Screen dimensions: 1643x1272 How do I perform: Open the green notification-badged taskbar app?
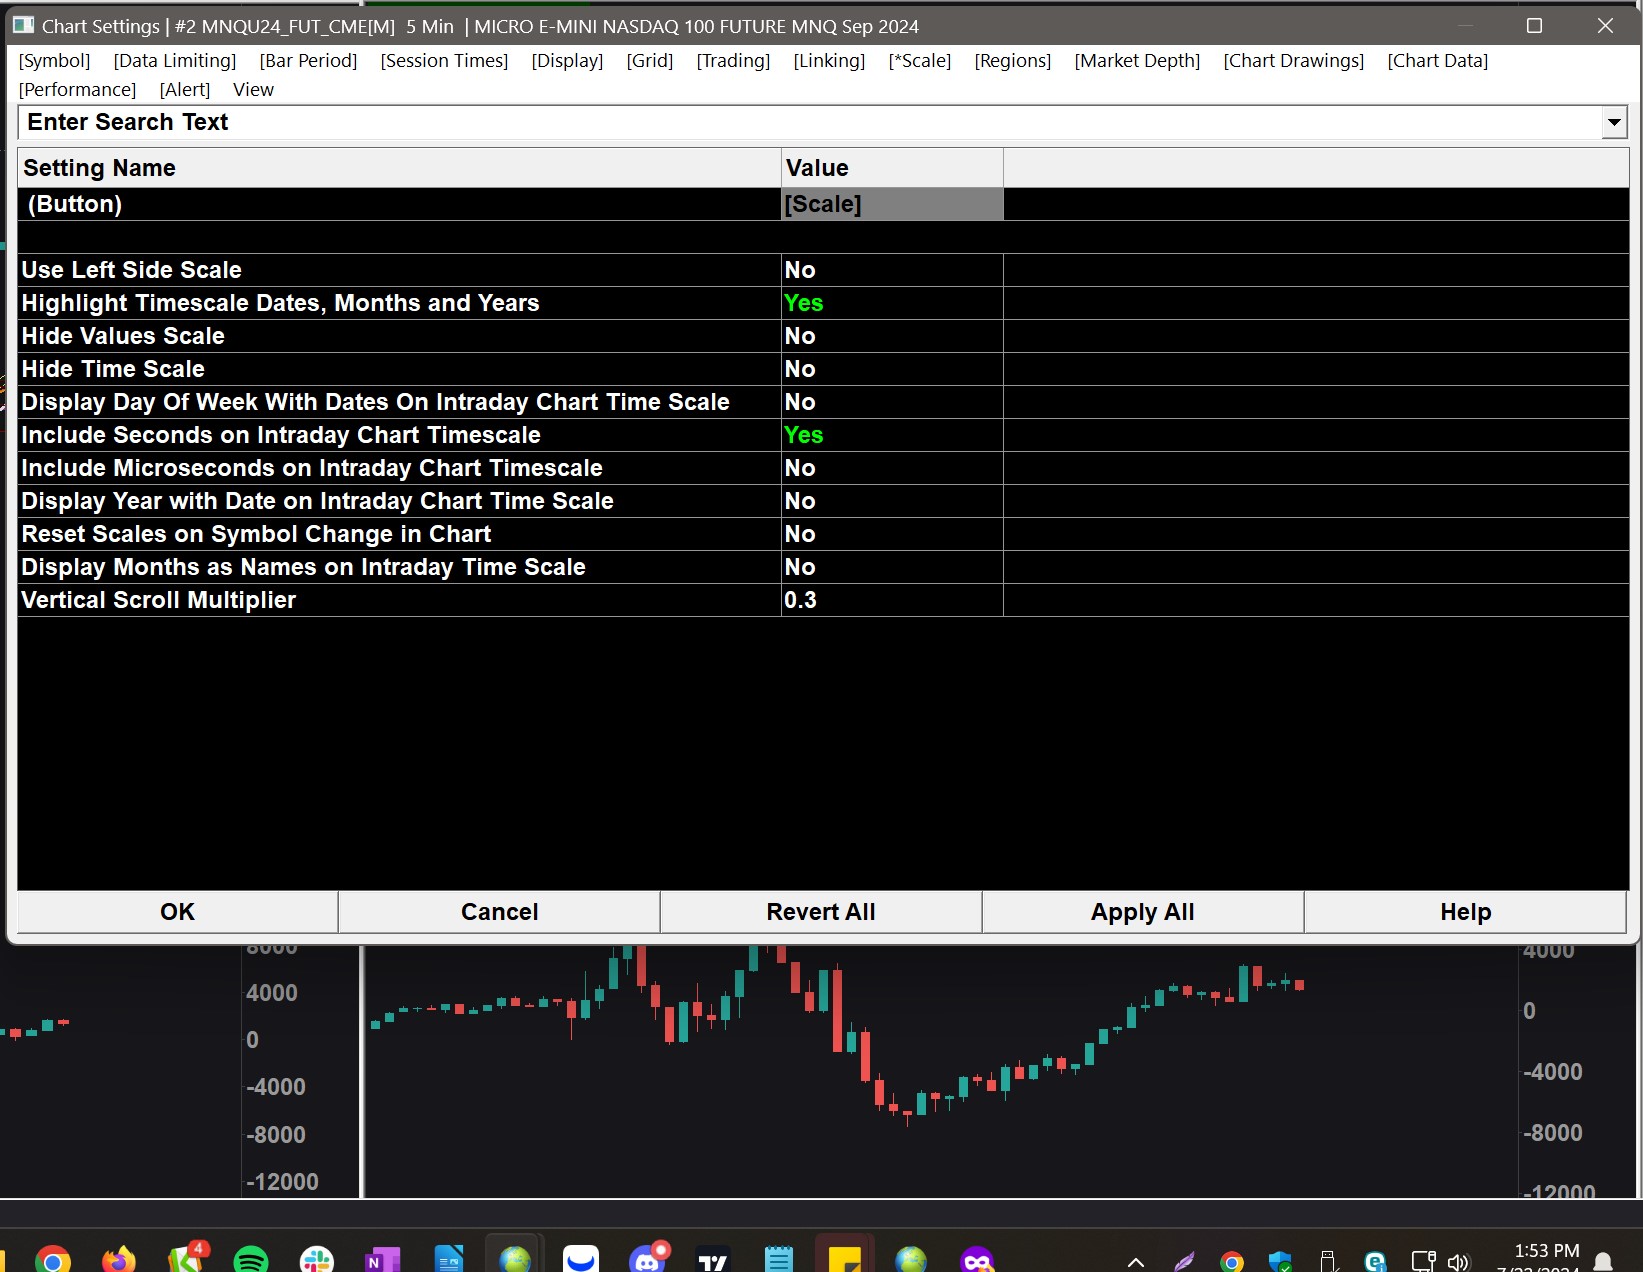[186, 1257]
